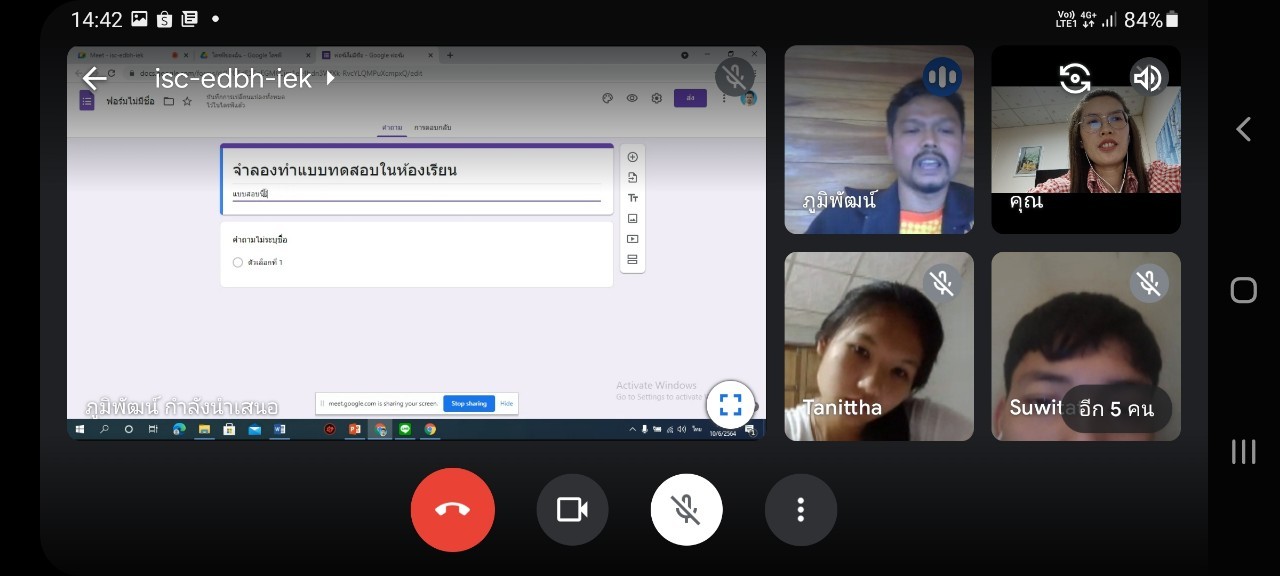The width and height of the screenshot is (1280, 576).
Task: Click the Google Forms preview eye icon
Action: click(x=632, y=98)
